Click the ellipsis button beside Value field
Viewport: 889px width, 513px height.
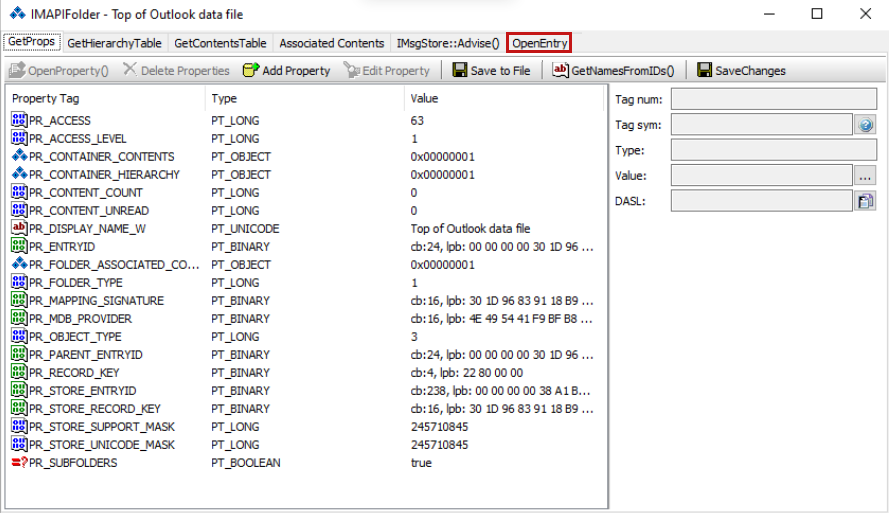pyautogui.click(x=865, y=176)
